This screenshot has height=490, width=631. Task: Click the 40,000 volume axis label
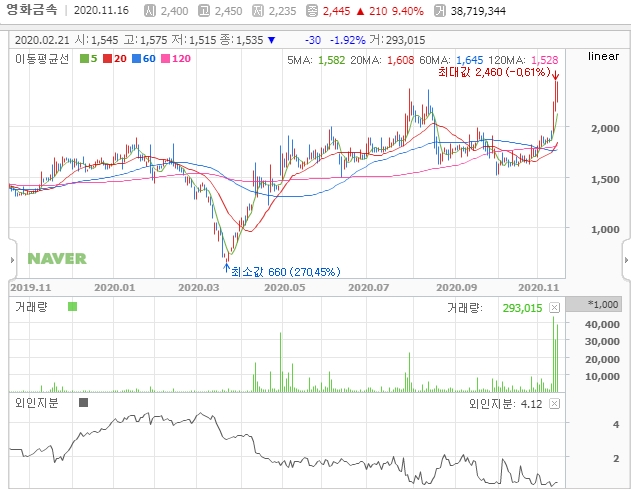click(x=602, y=324)
